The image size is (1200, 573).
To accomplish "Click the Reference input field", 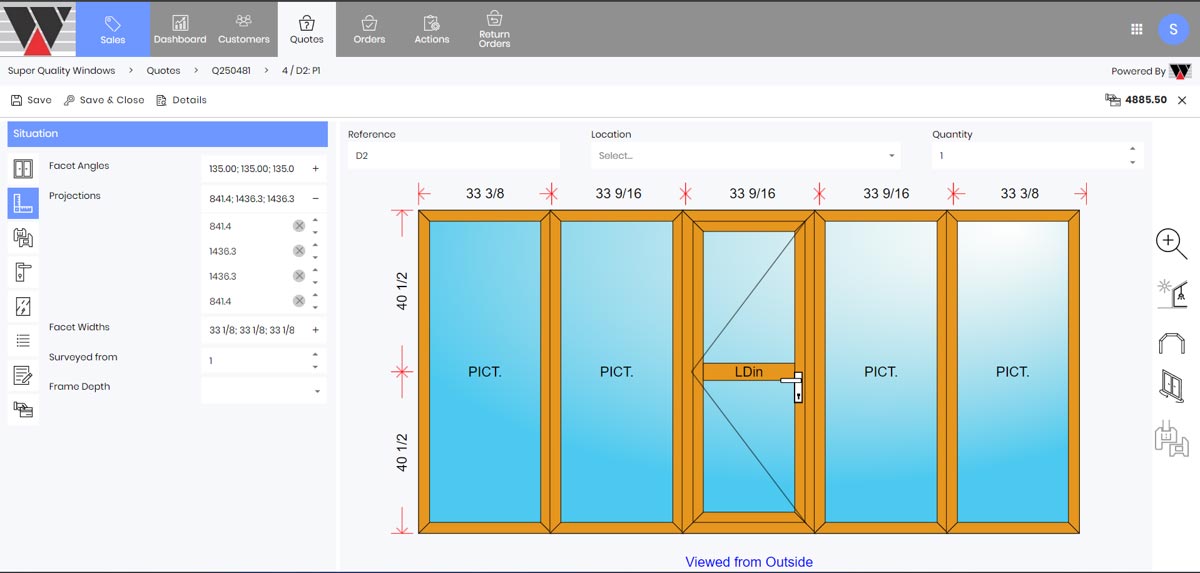I will coord(453,156).
